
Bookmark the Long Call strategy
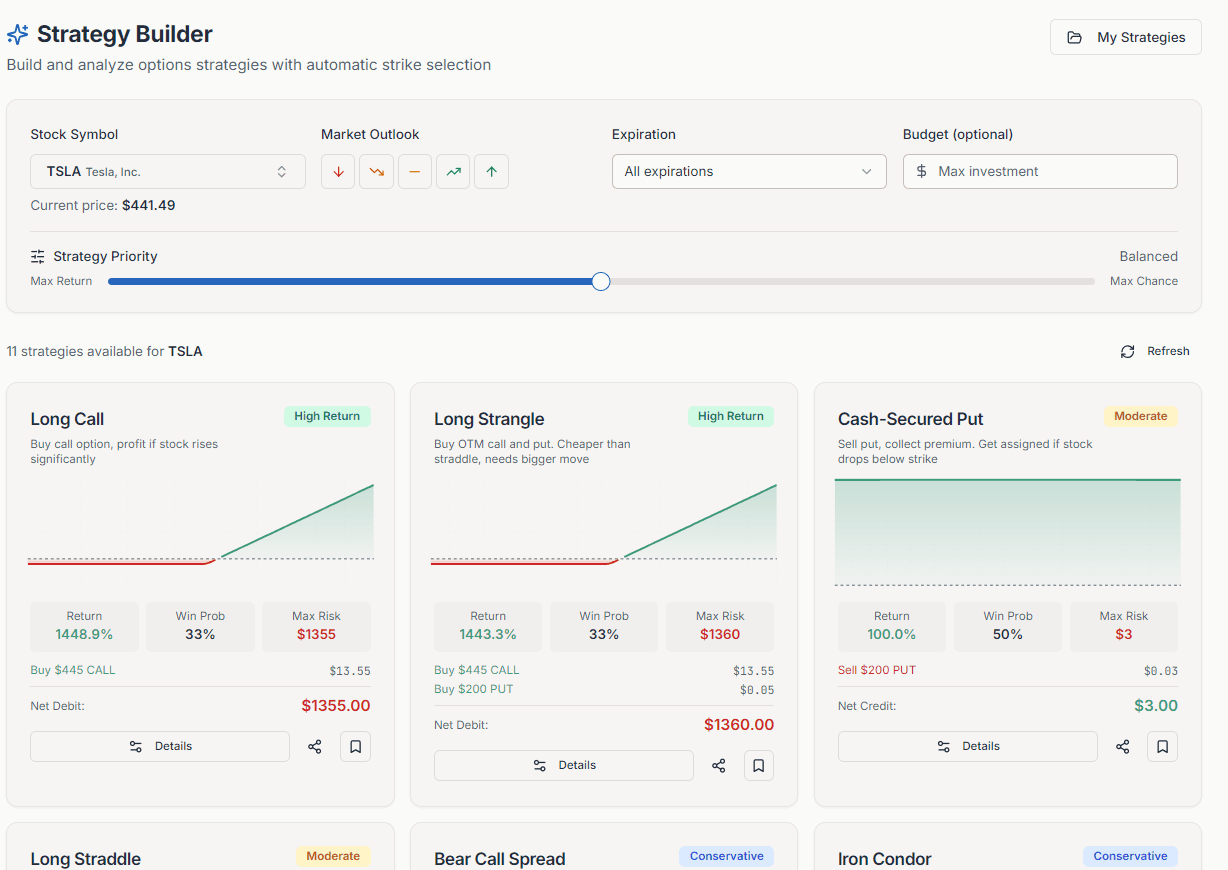click(355, 747)
